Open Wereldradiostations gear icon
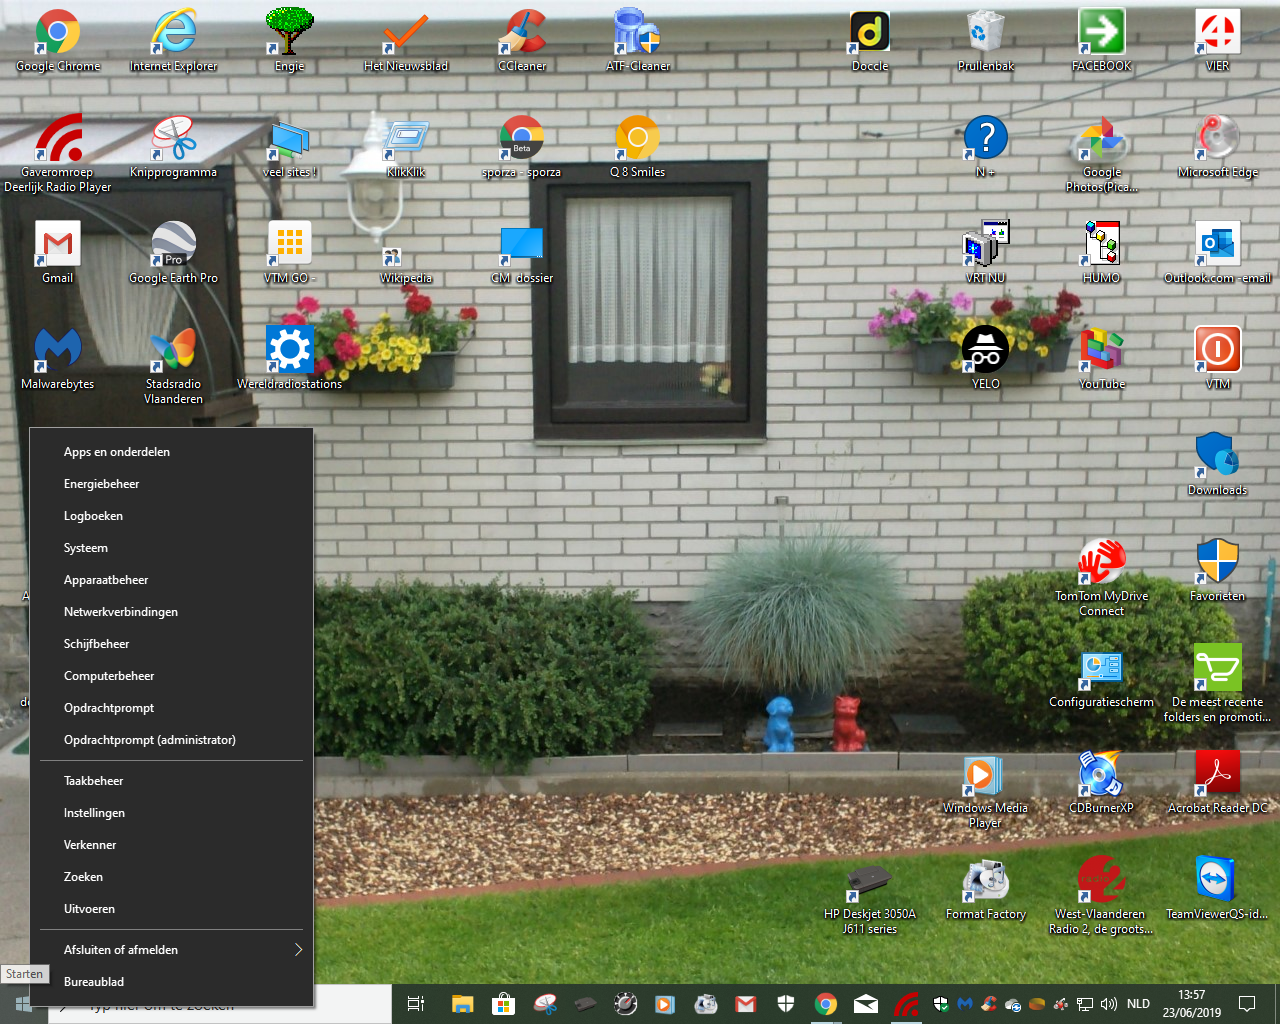 [x=290, y=350]
